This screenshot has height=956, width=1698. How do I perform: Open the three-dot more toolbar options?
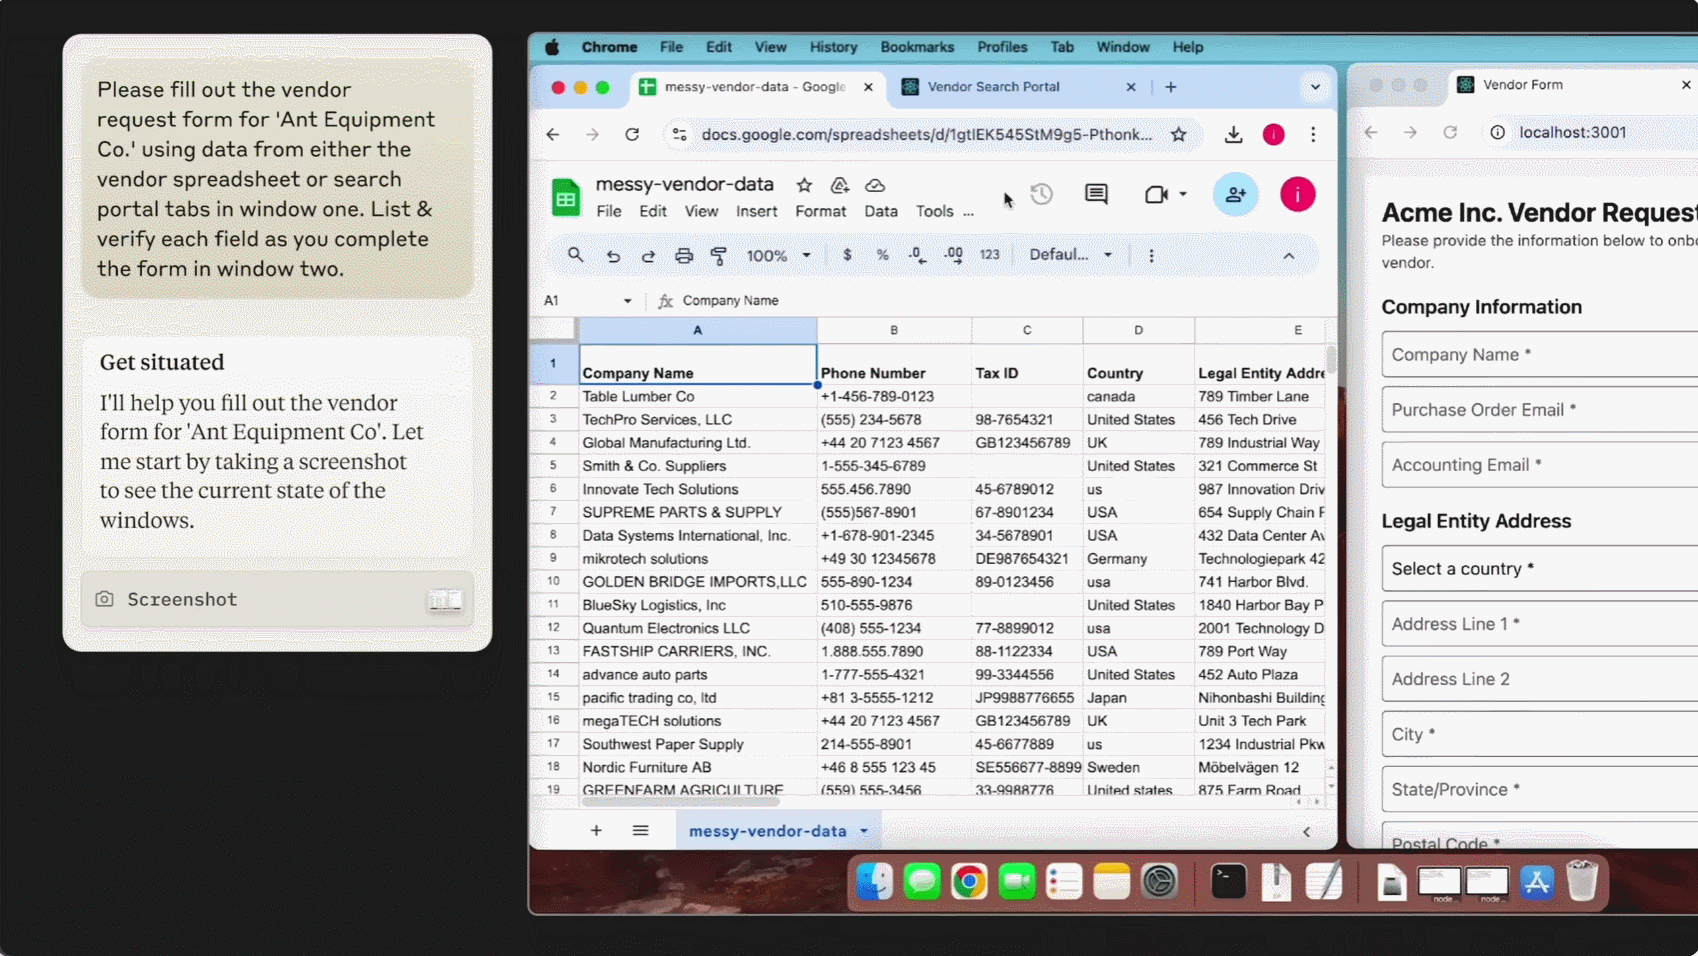click(x=1151, y=256)
